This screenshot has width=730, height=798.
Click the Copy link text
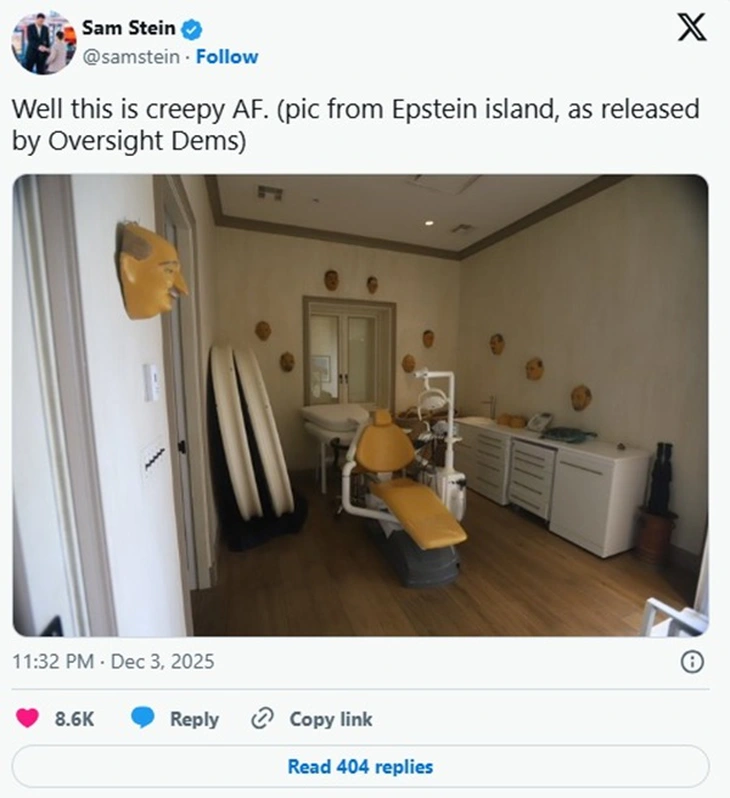(x=331, y=719)
